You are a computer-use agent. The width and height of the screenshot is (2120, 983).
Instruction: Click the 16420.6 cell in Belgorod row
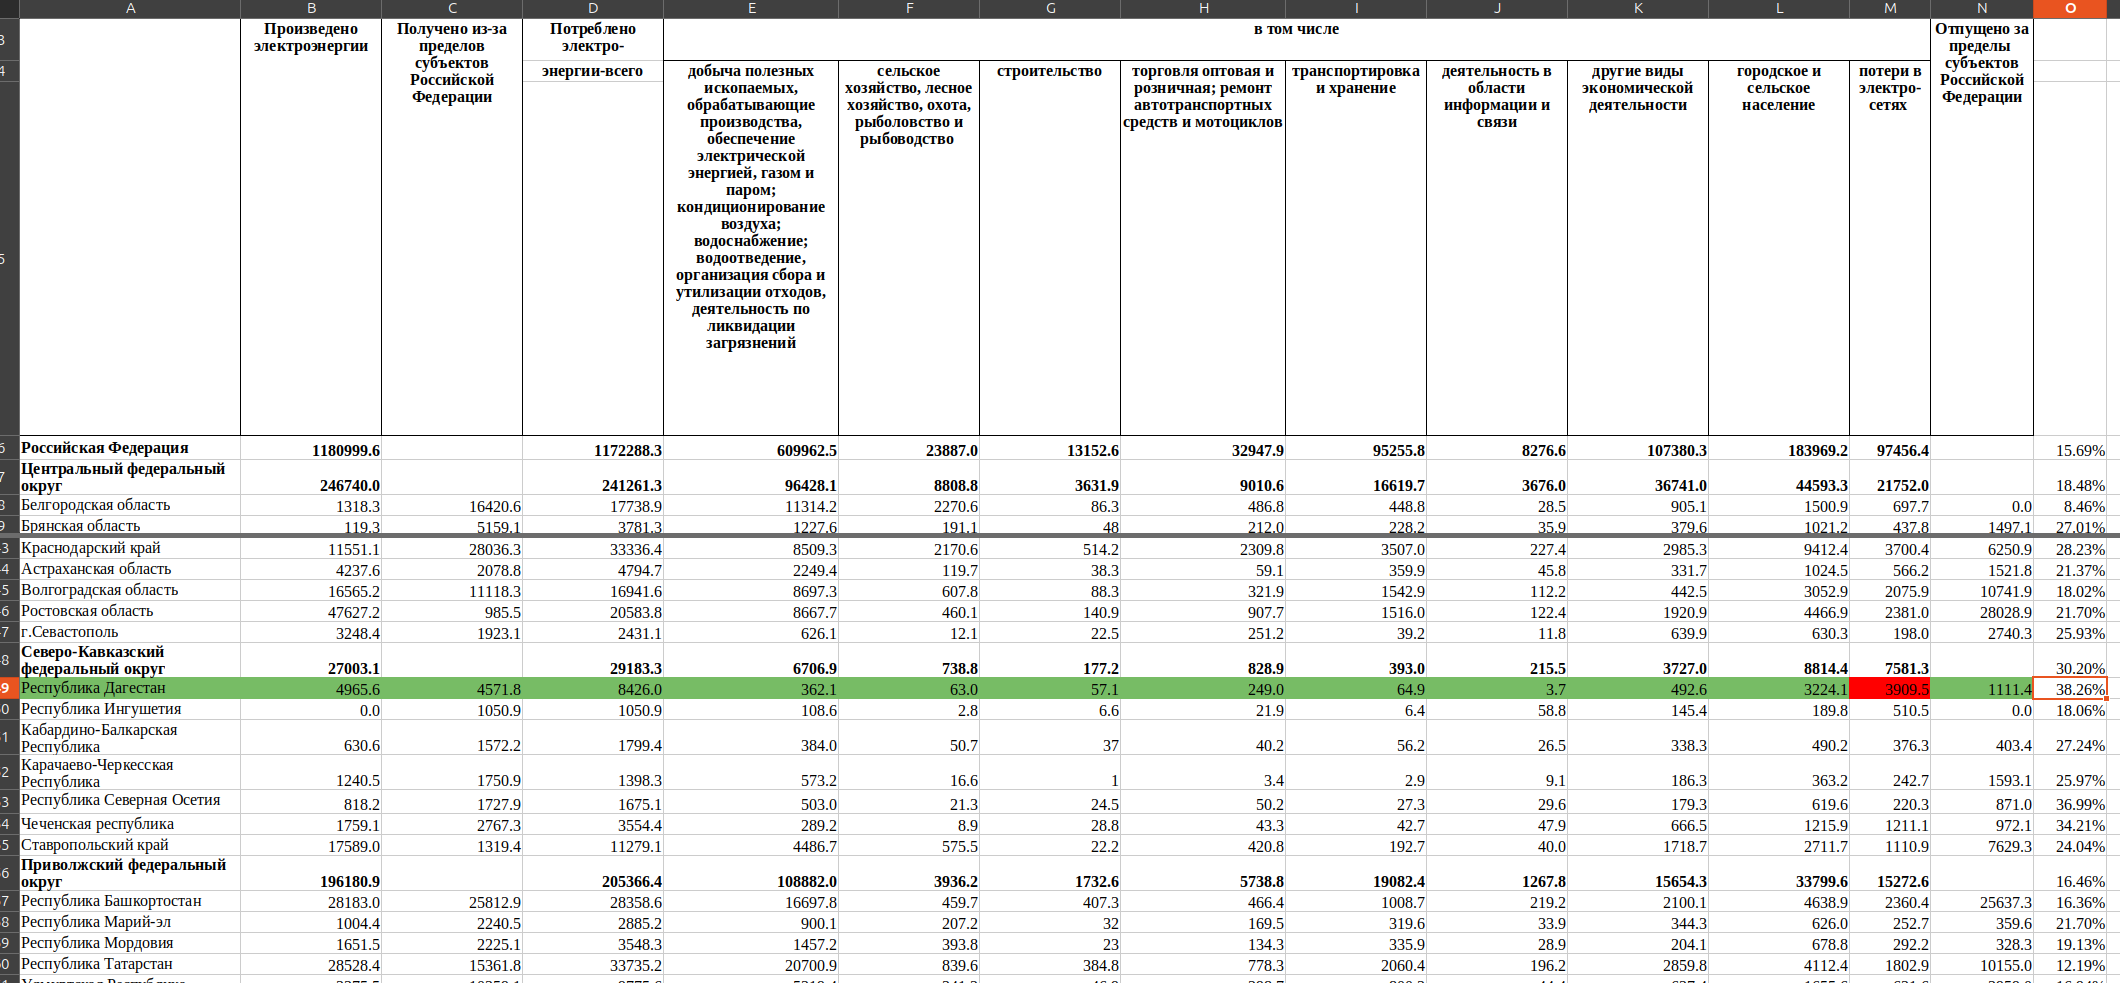tap(452, 506)
